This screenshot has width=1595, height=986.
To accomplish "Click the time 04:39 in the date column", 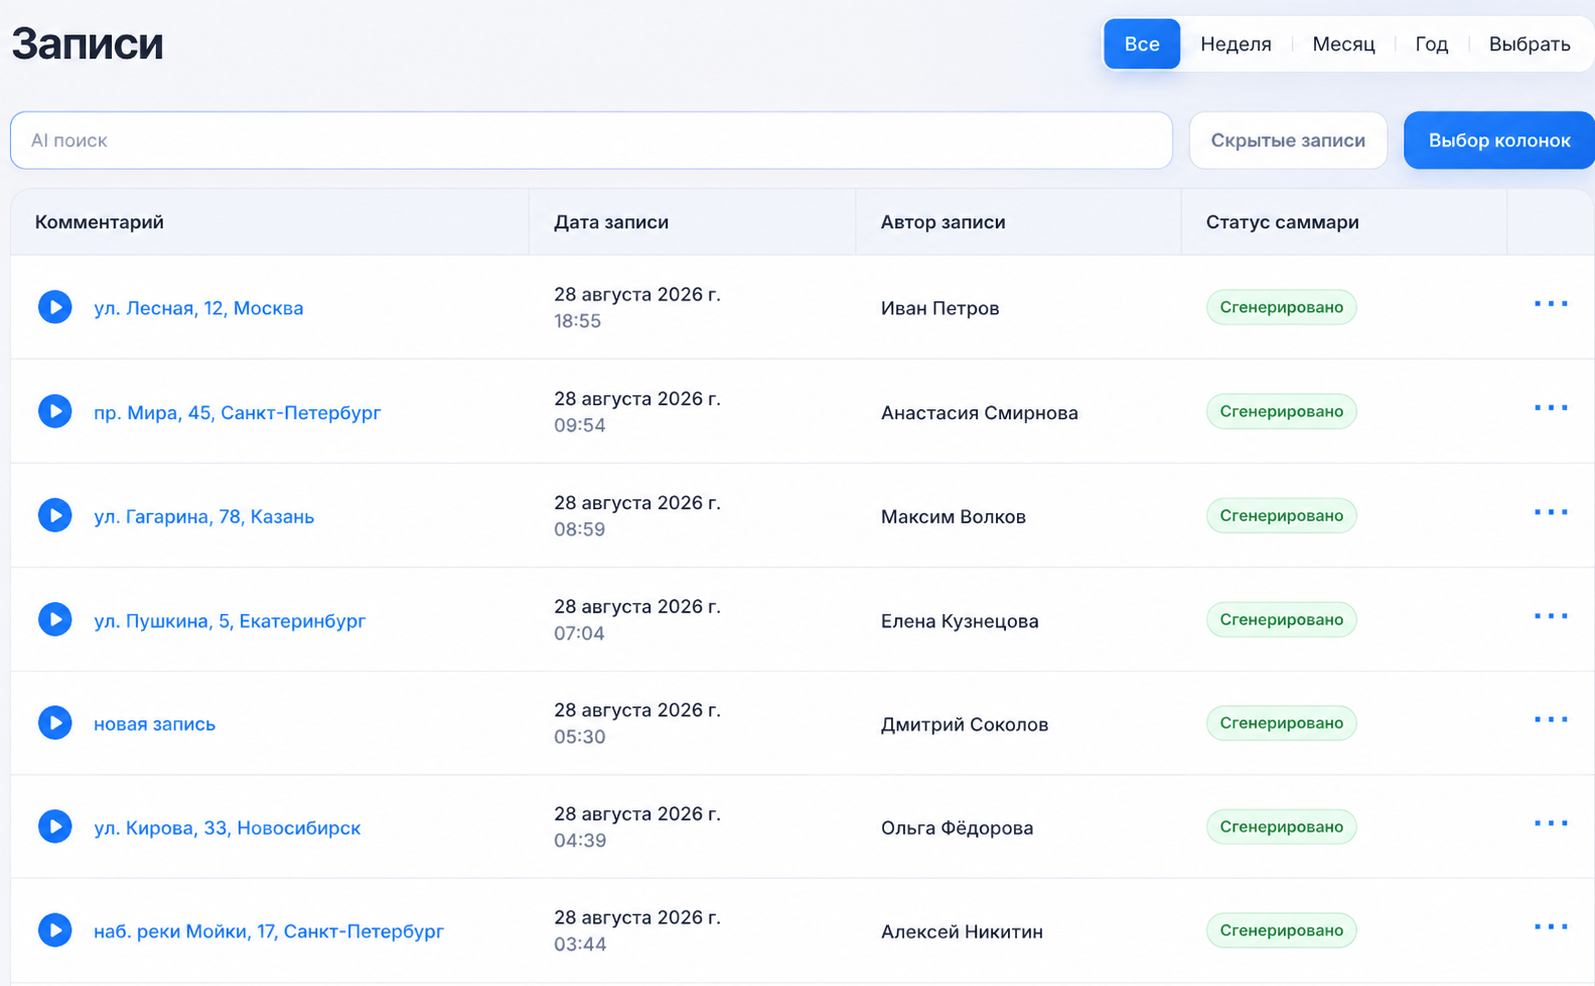I will [580, 840].
